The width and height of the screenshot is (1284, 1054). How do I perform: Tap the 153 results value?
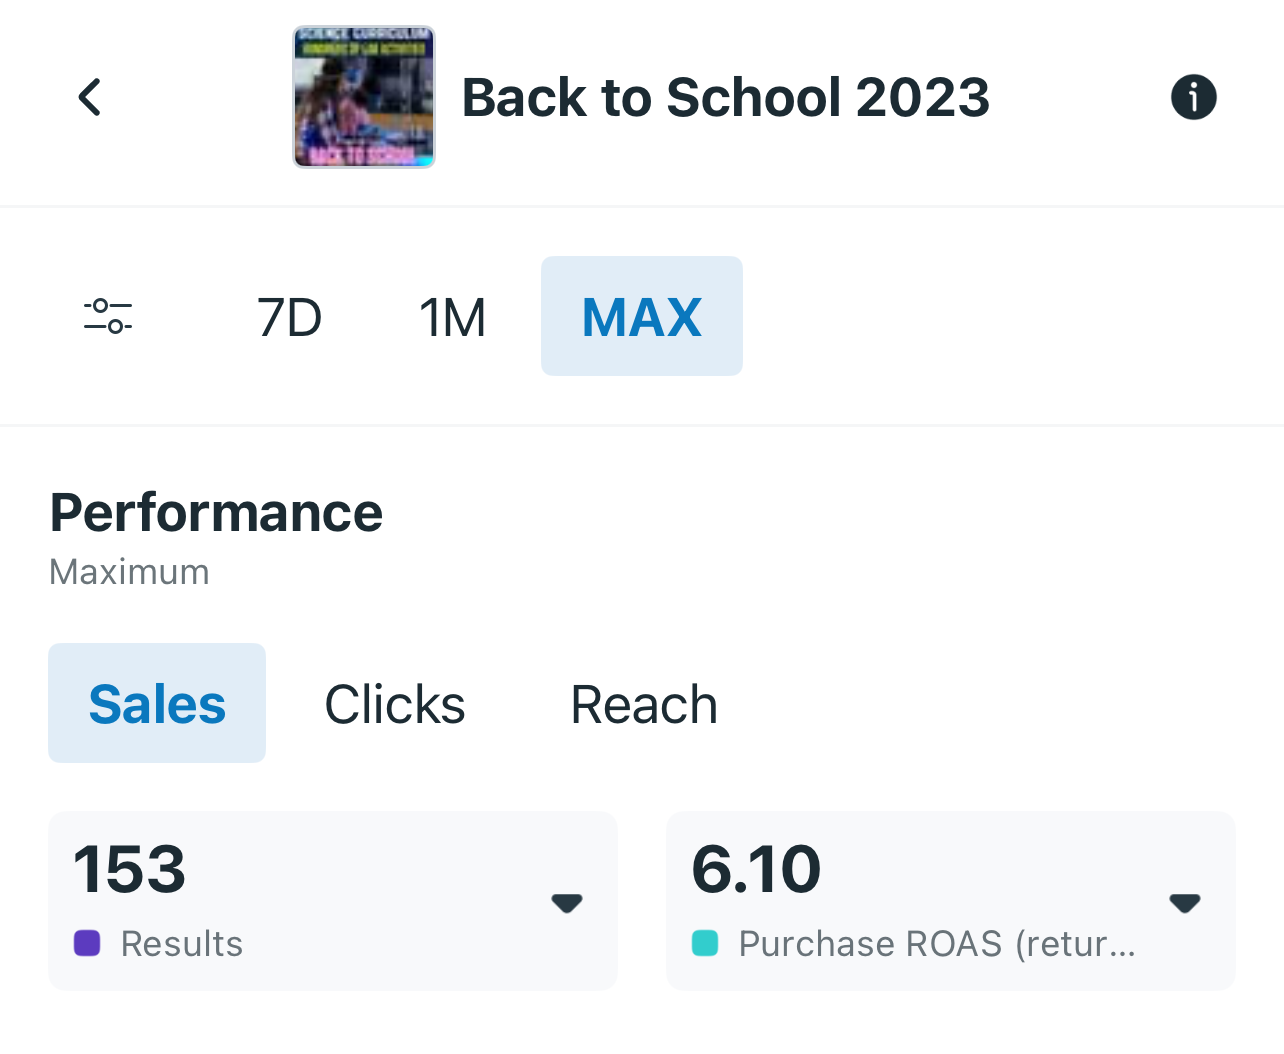point(130,868)
